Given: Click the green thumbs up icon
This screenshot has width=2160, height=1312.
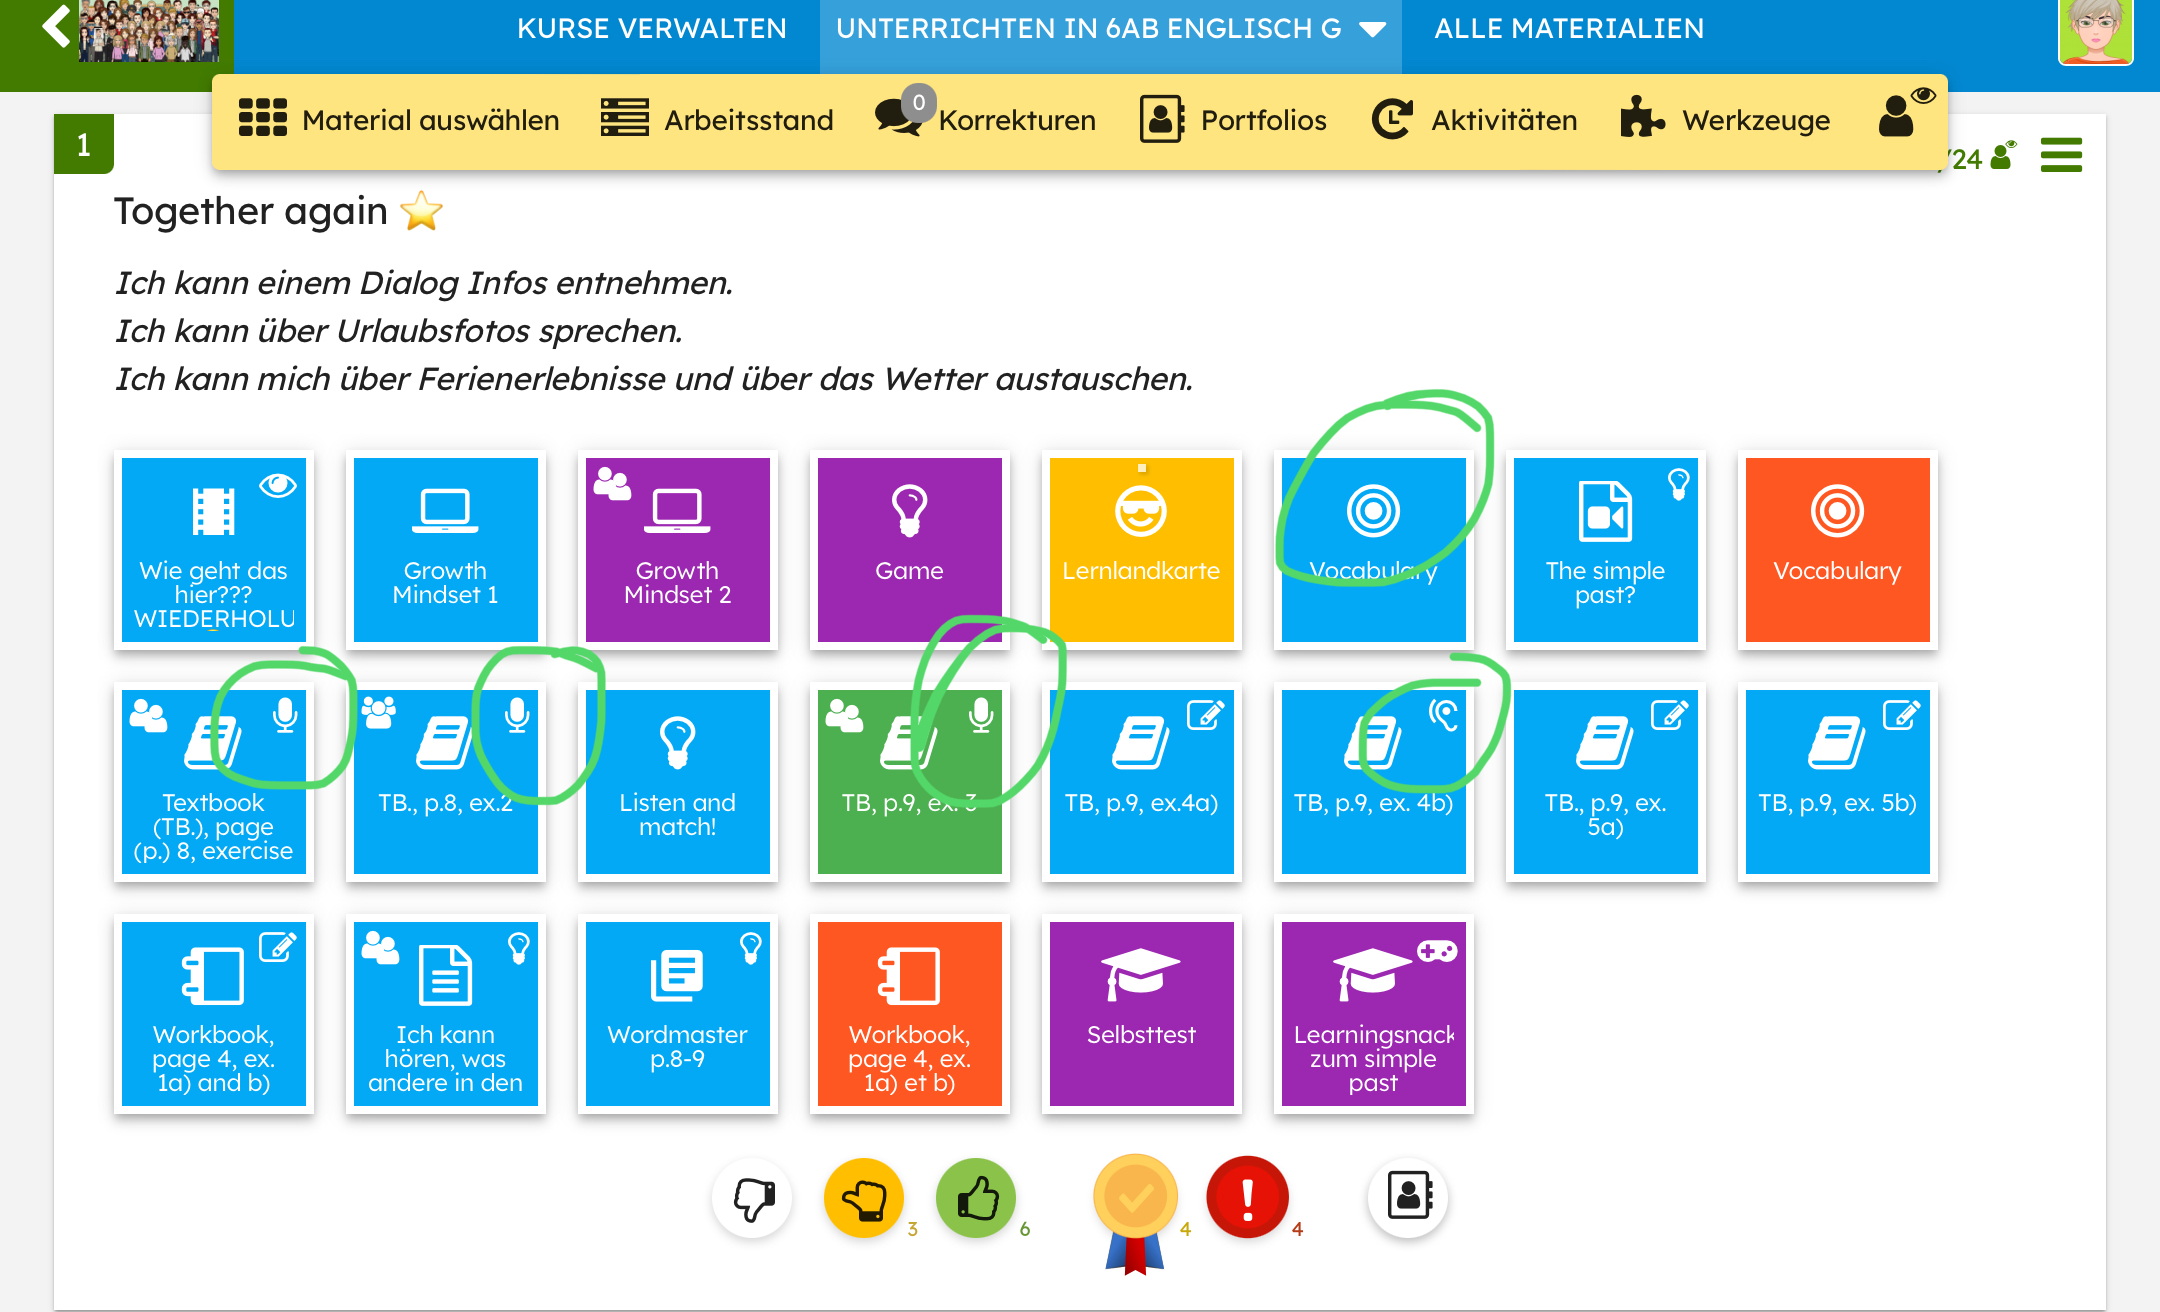Looking at the screenshot, I should [977, 1198].
